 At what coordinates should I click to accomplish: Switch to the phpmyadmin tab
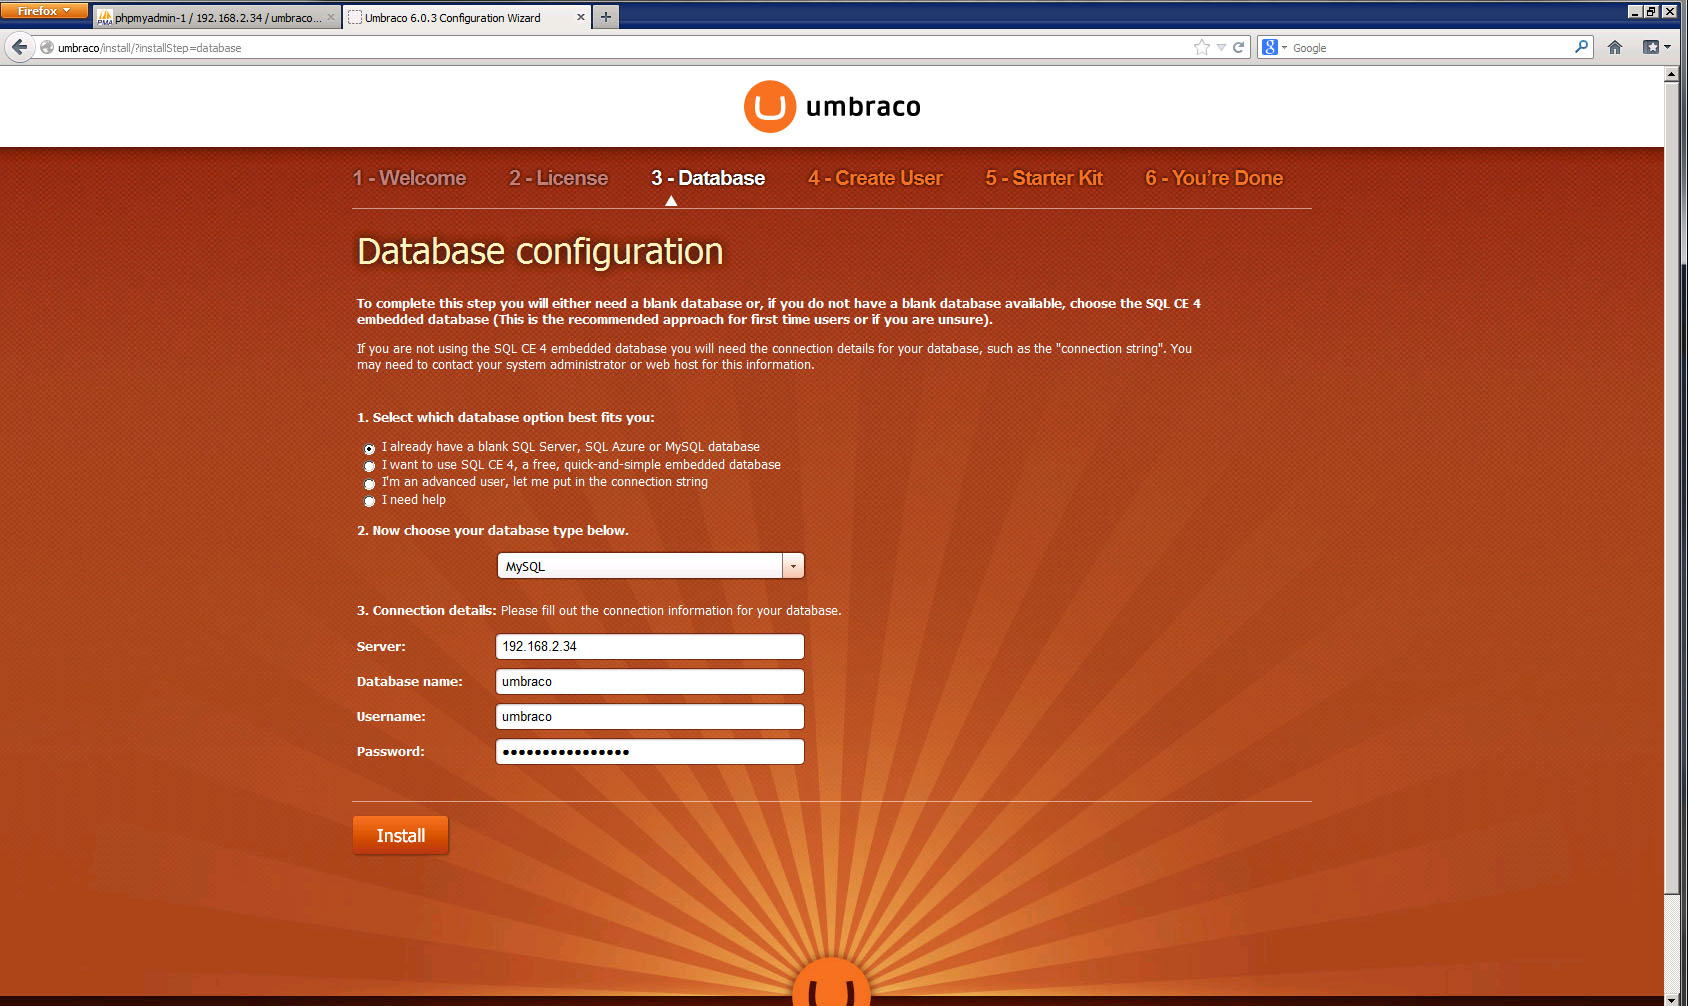[216, 17]
